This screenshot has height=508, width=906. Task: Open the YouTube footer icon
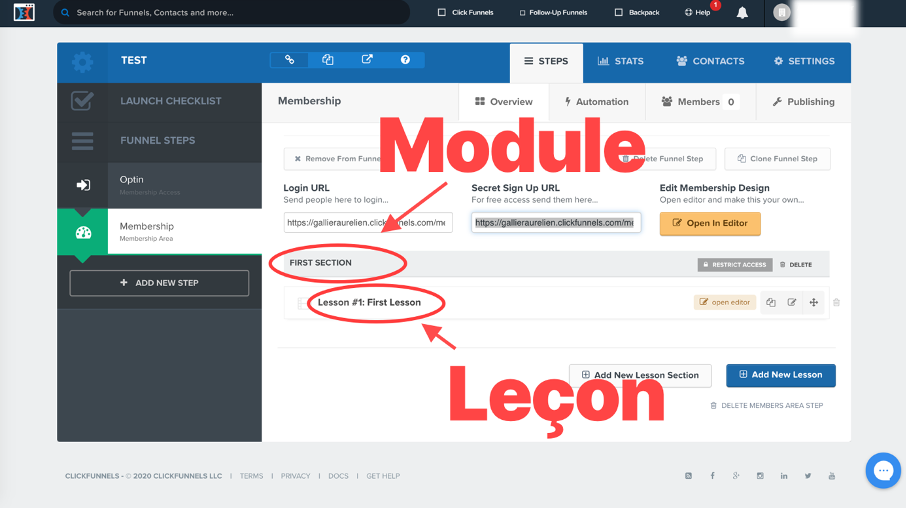click(831, 476)
